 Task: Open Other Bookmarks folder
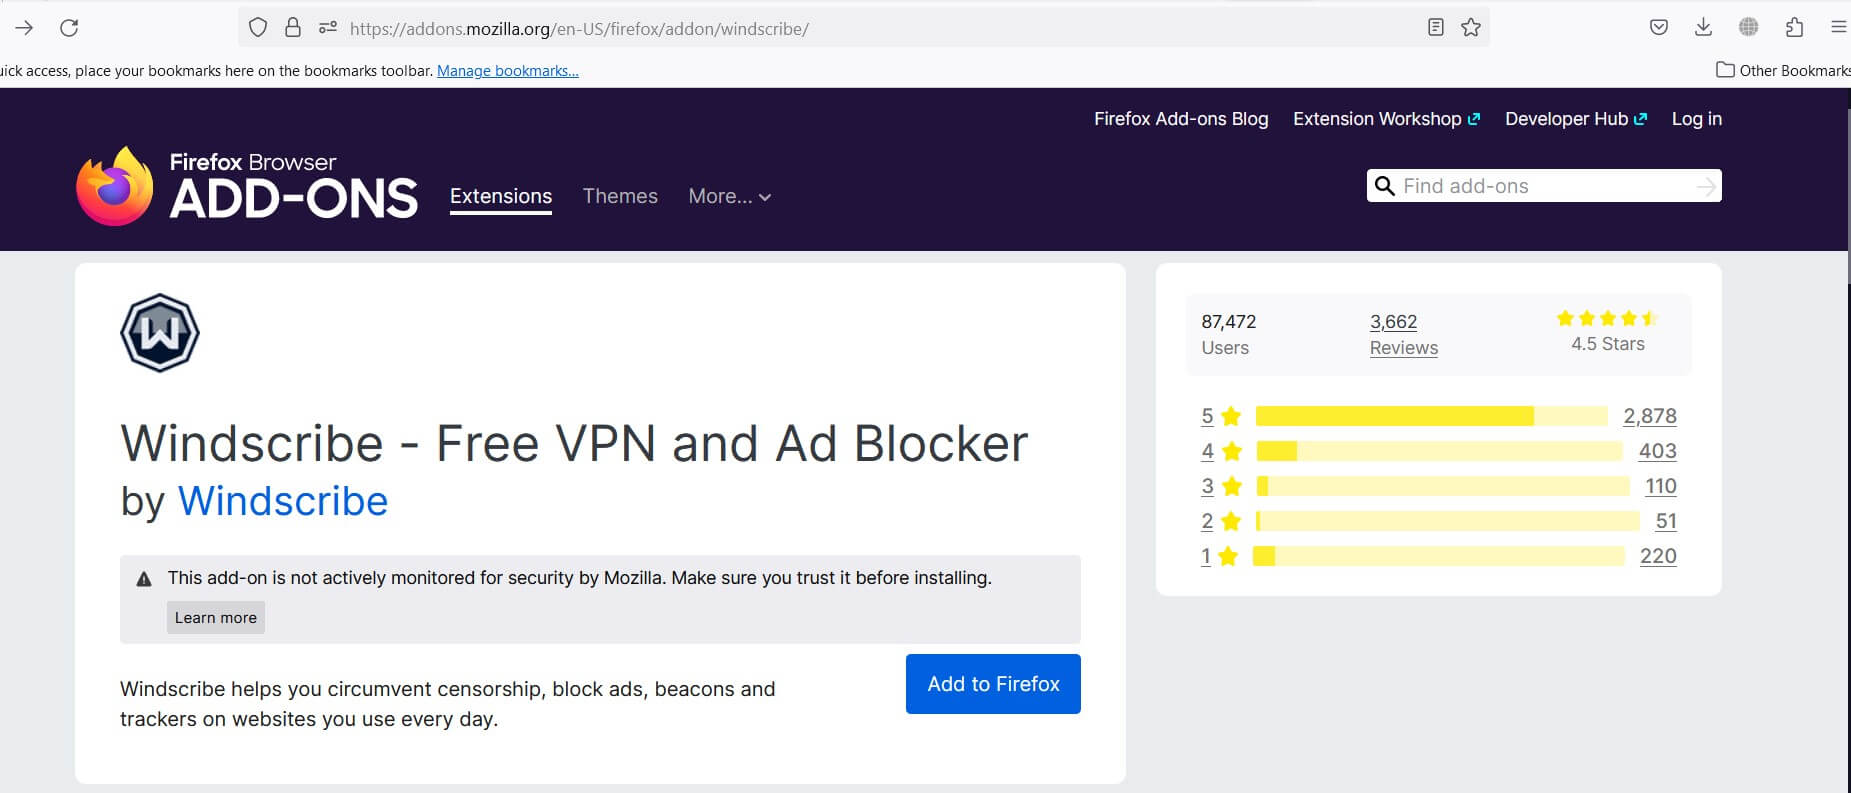pyautogui.click(x=1783, y=70)
